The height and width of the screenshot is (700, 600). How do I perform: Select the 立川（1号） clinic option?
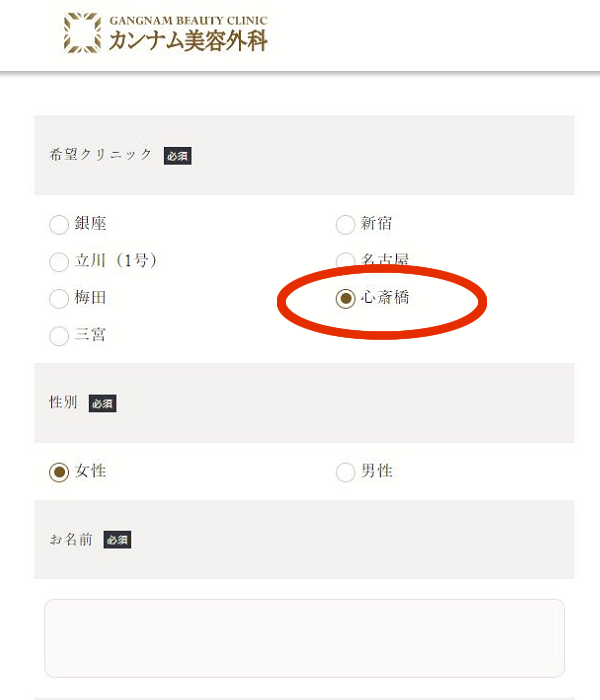coord(59,262)
